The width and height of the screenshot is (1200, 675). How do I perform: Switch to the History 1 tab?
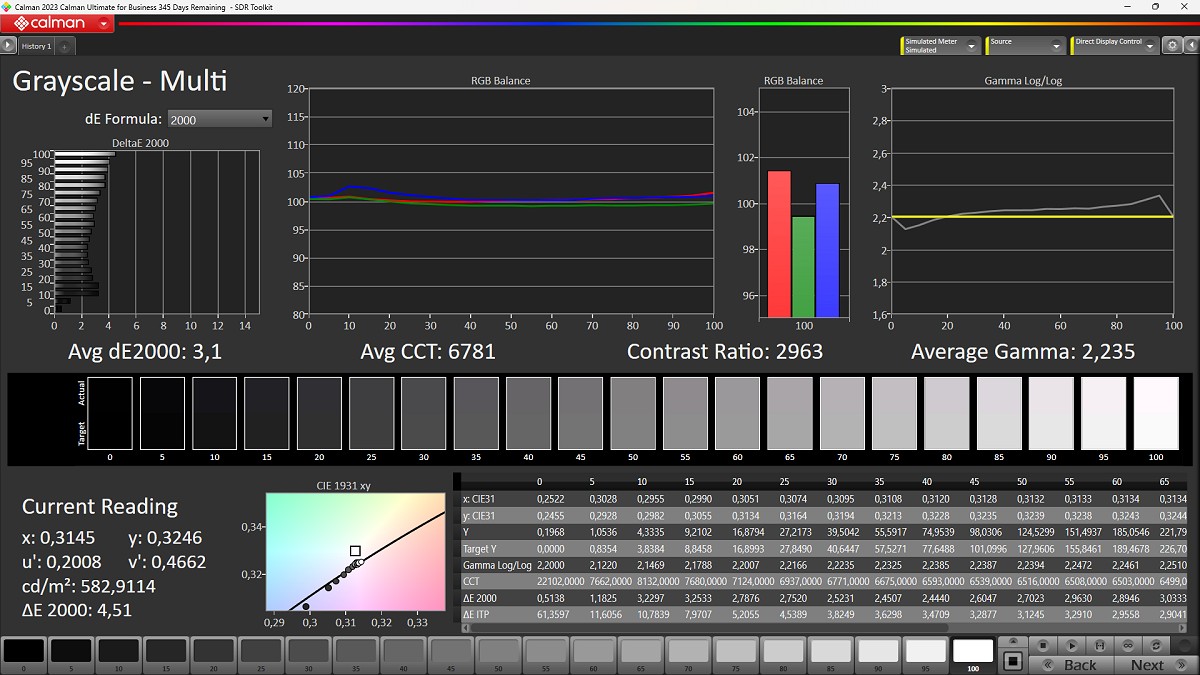tap(37, 46)
